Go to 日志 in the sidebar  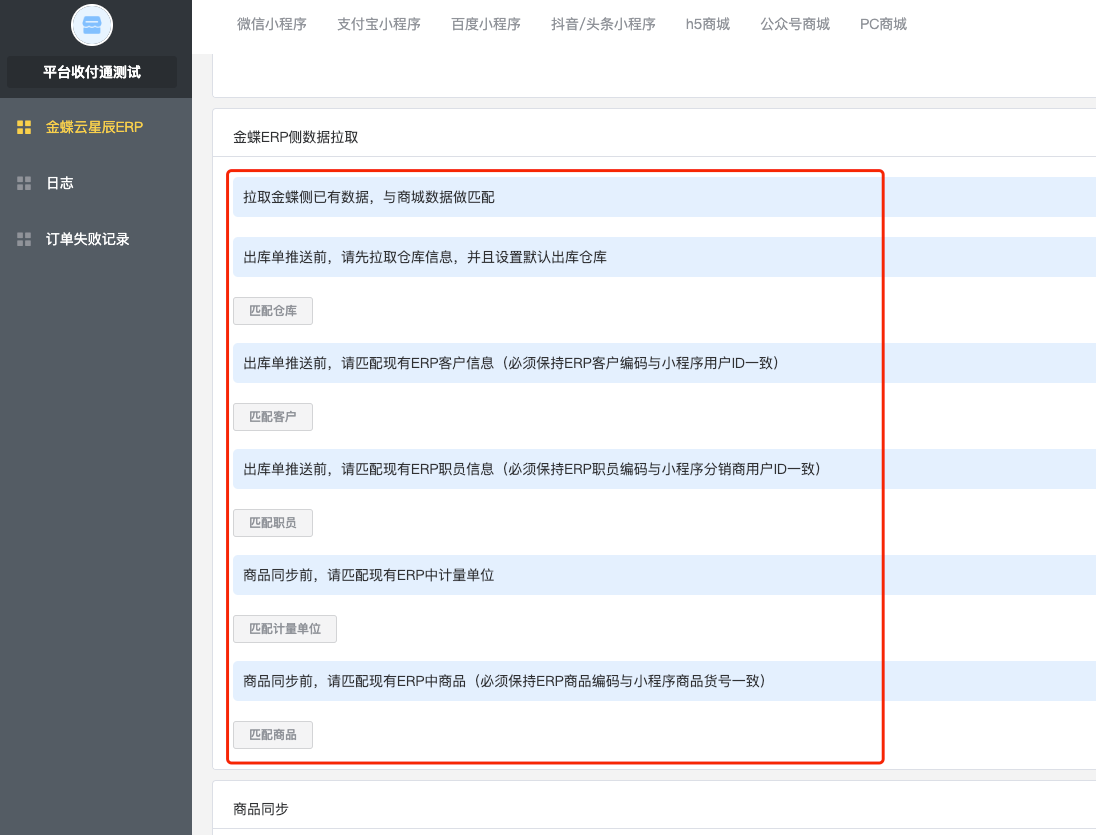[60, 183]
